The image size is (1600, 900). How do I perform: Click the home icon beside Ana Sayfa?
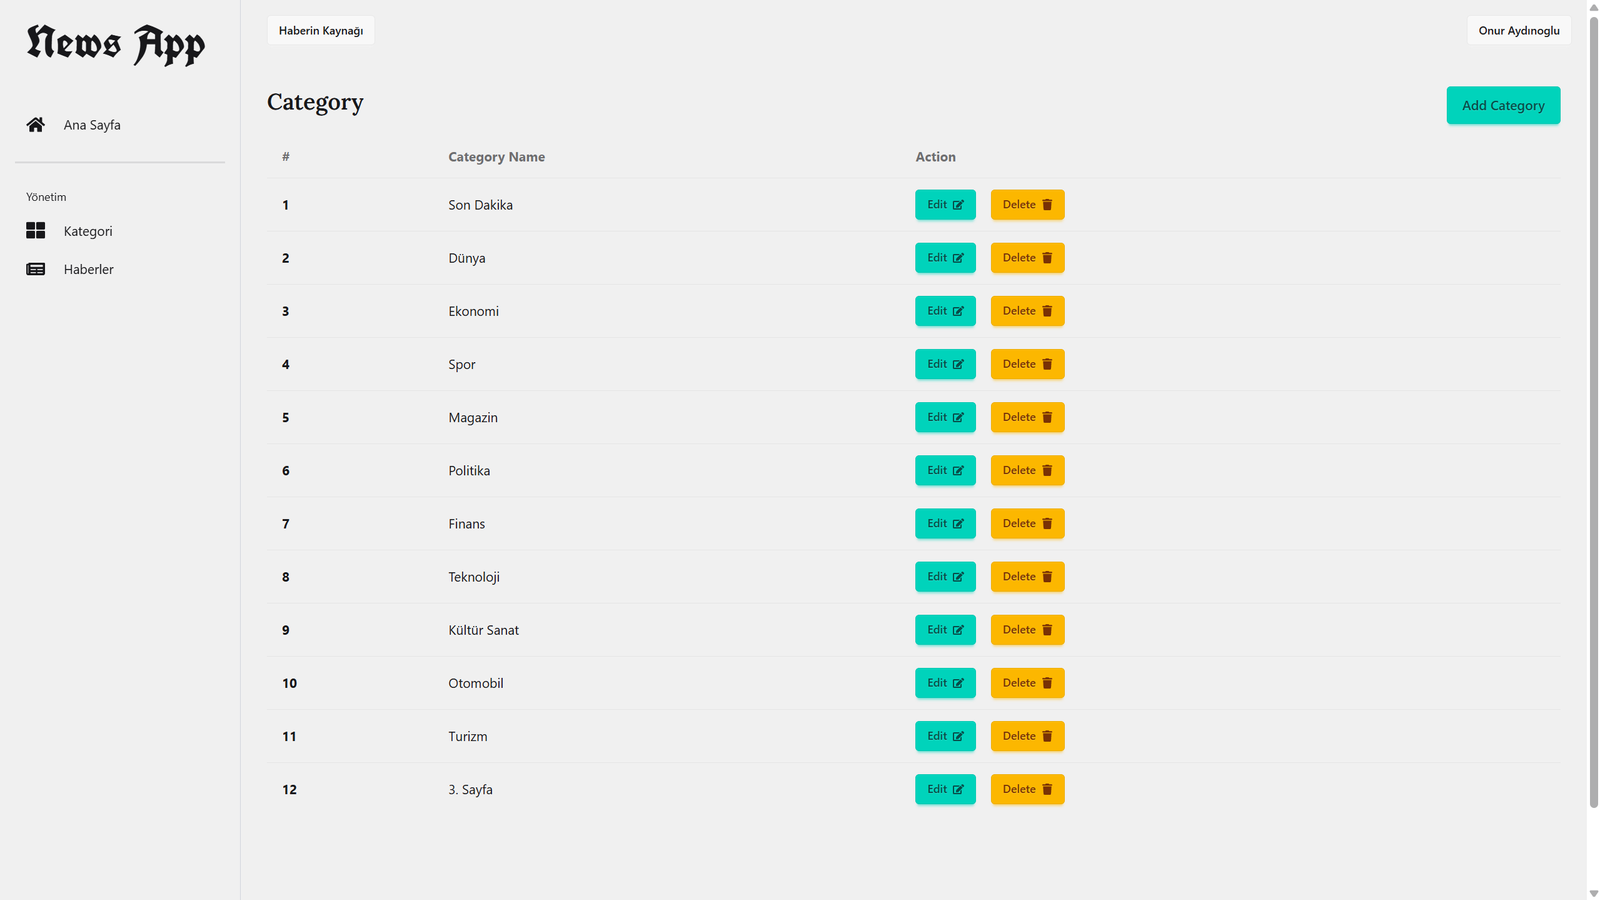coord(36,125)
